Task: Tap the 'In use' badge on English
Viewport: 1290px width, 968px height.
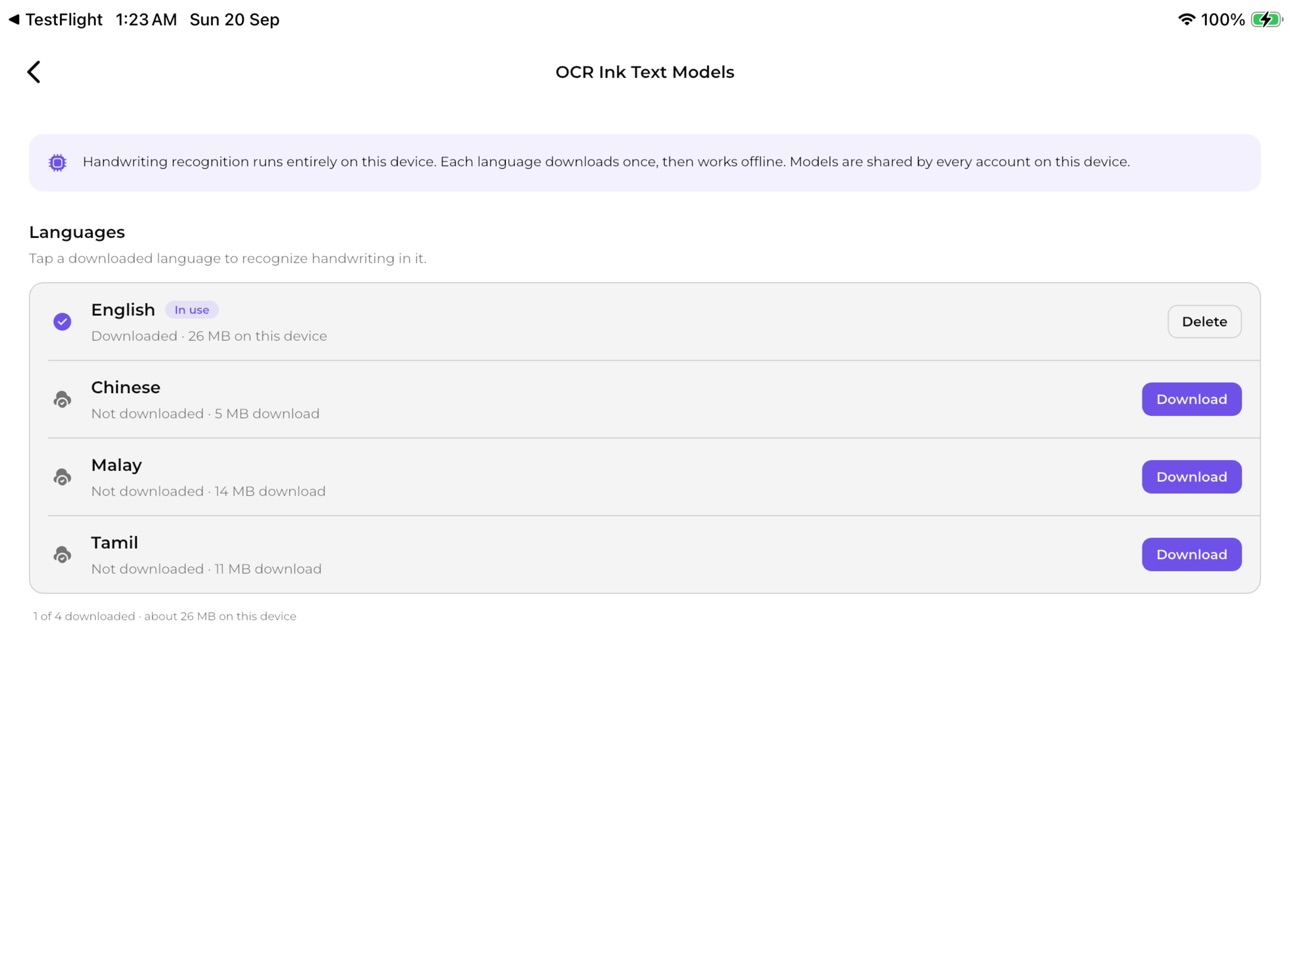Action: 192,310
